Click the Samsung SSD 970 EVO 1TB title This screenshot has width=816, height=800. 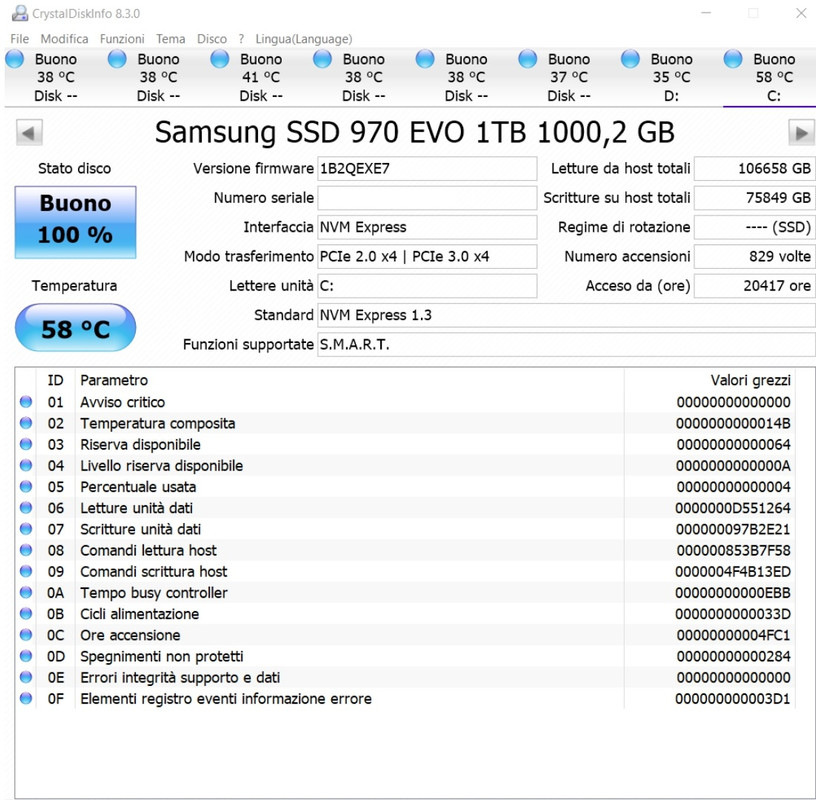(x=415, y=132)
